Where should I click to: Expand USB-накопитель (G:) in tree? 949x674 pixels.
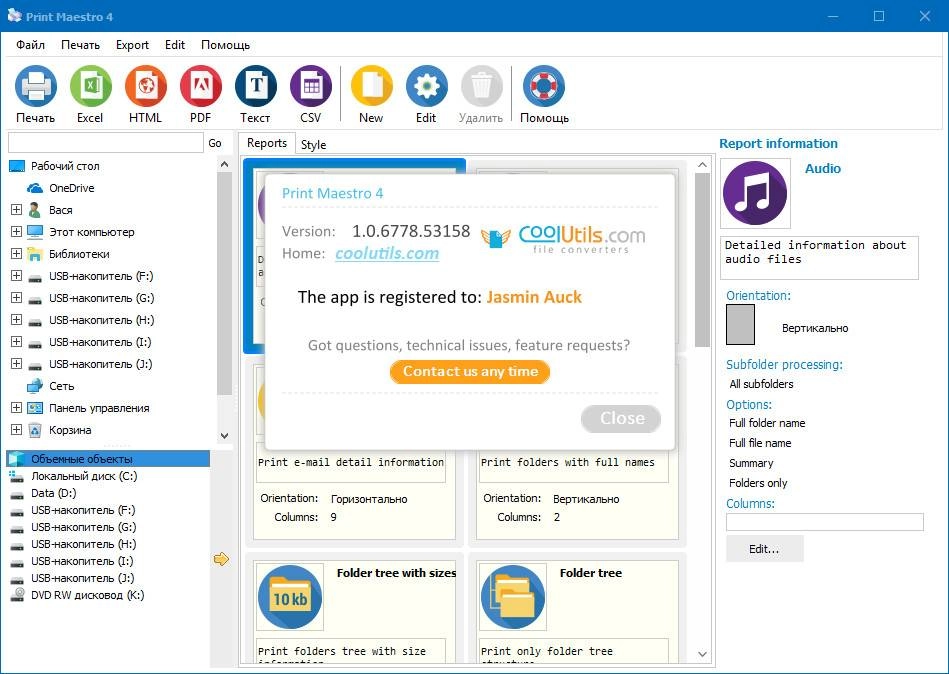(16, 298)
